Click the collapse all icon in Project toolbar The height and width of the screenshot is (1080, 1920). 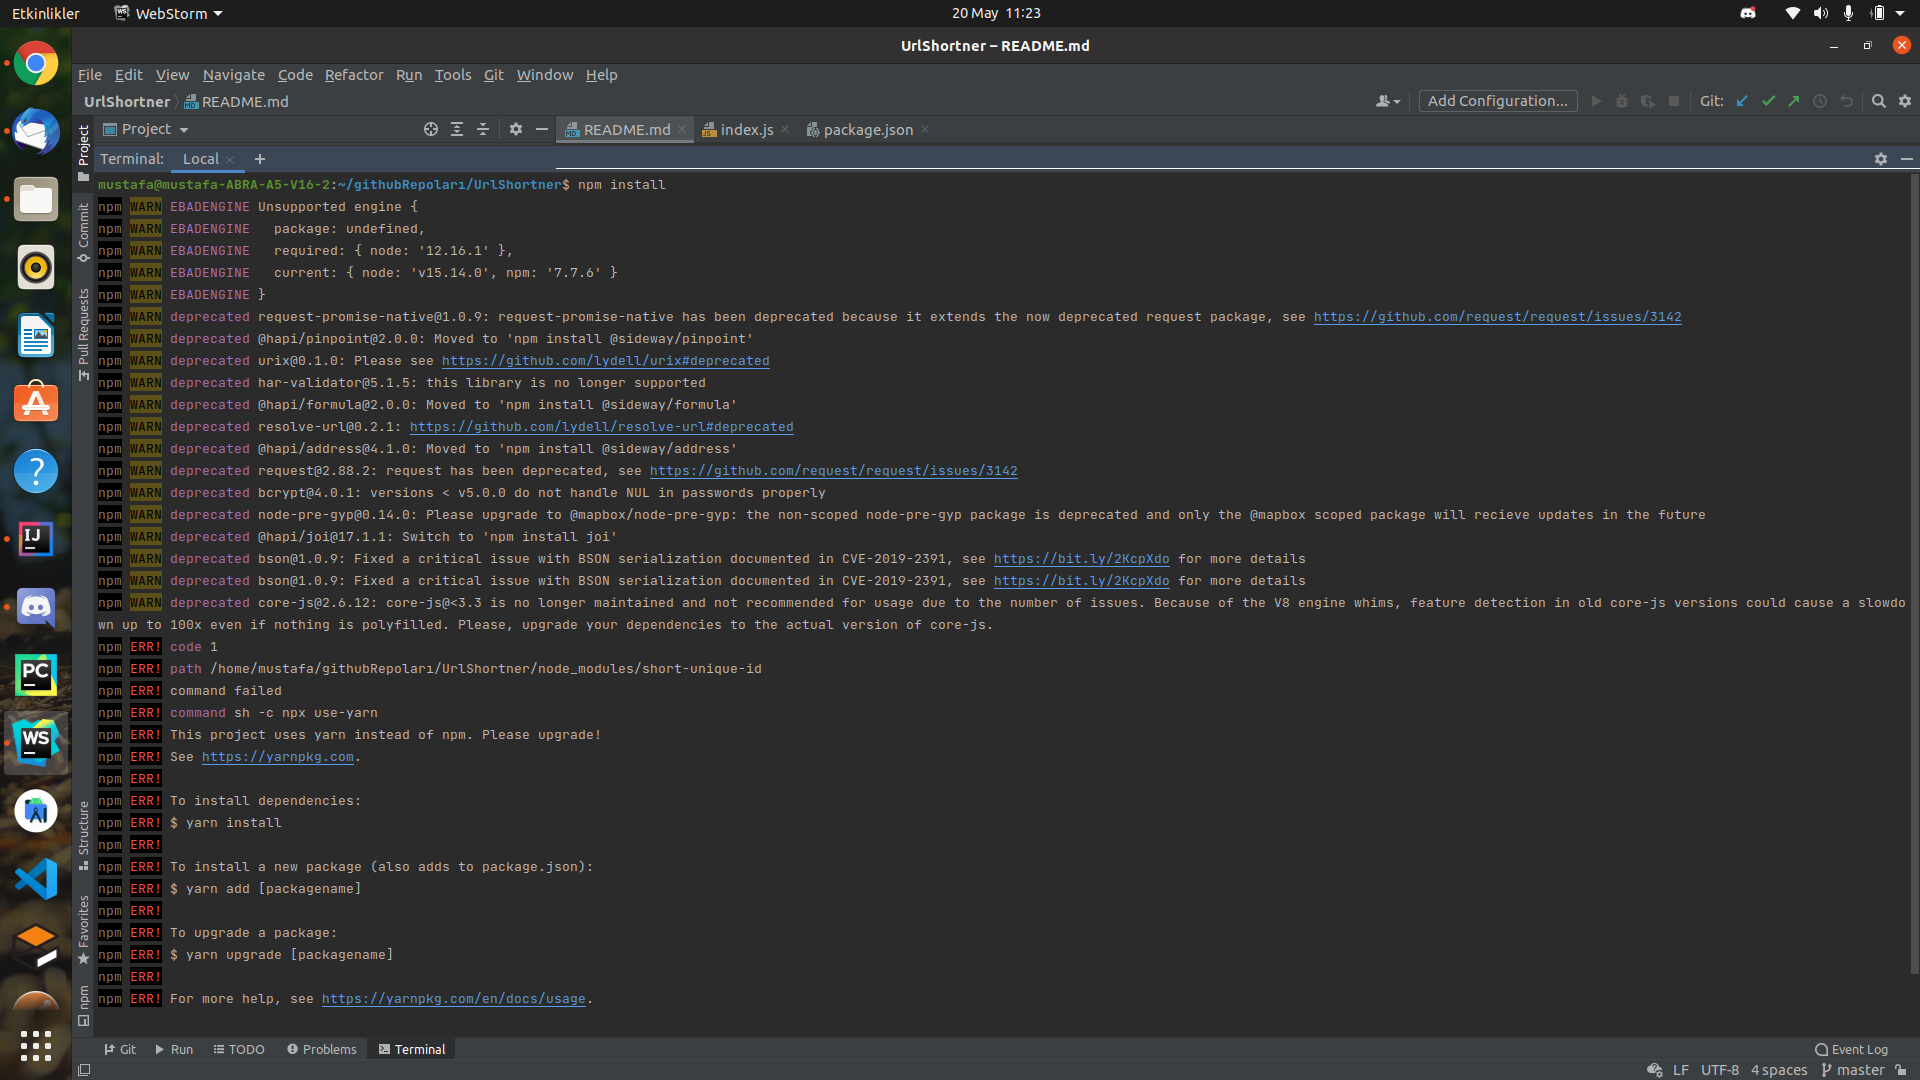(x=483, y=130)
